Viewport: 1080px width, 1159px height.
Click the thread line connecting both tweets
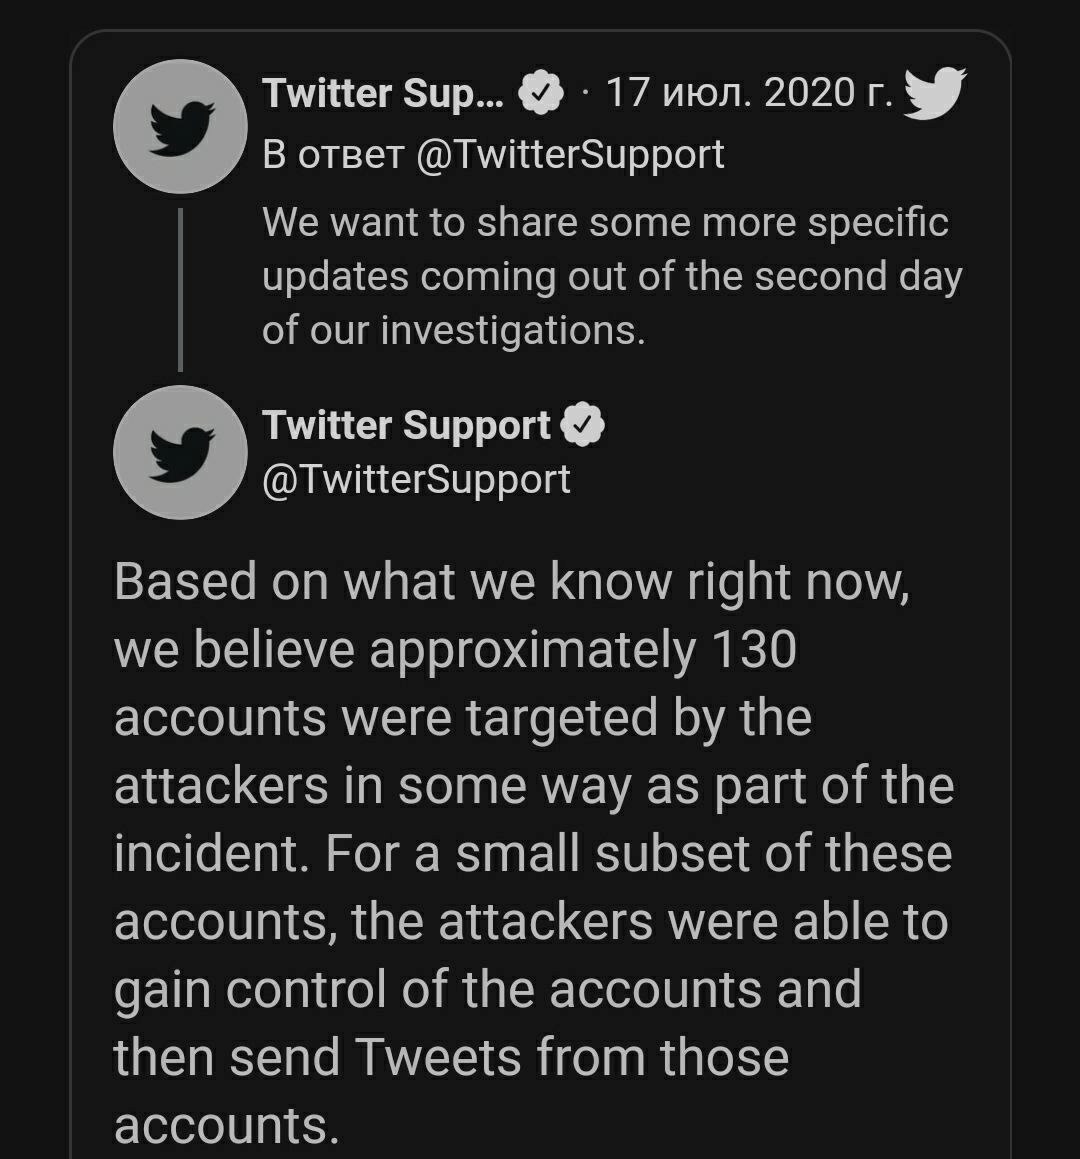[x=180, y=290]
